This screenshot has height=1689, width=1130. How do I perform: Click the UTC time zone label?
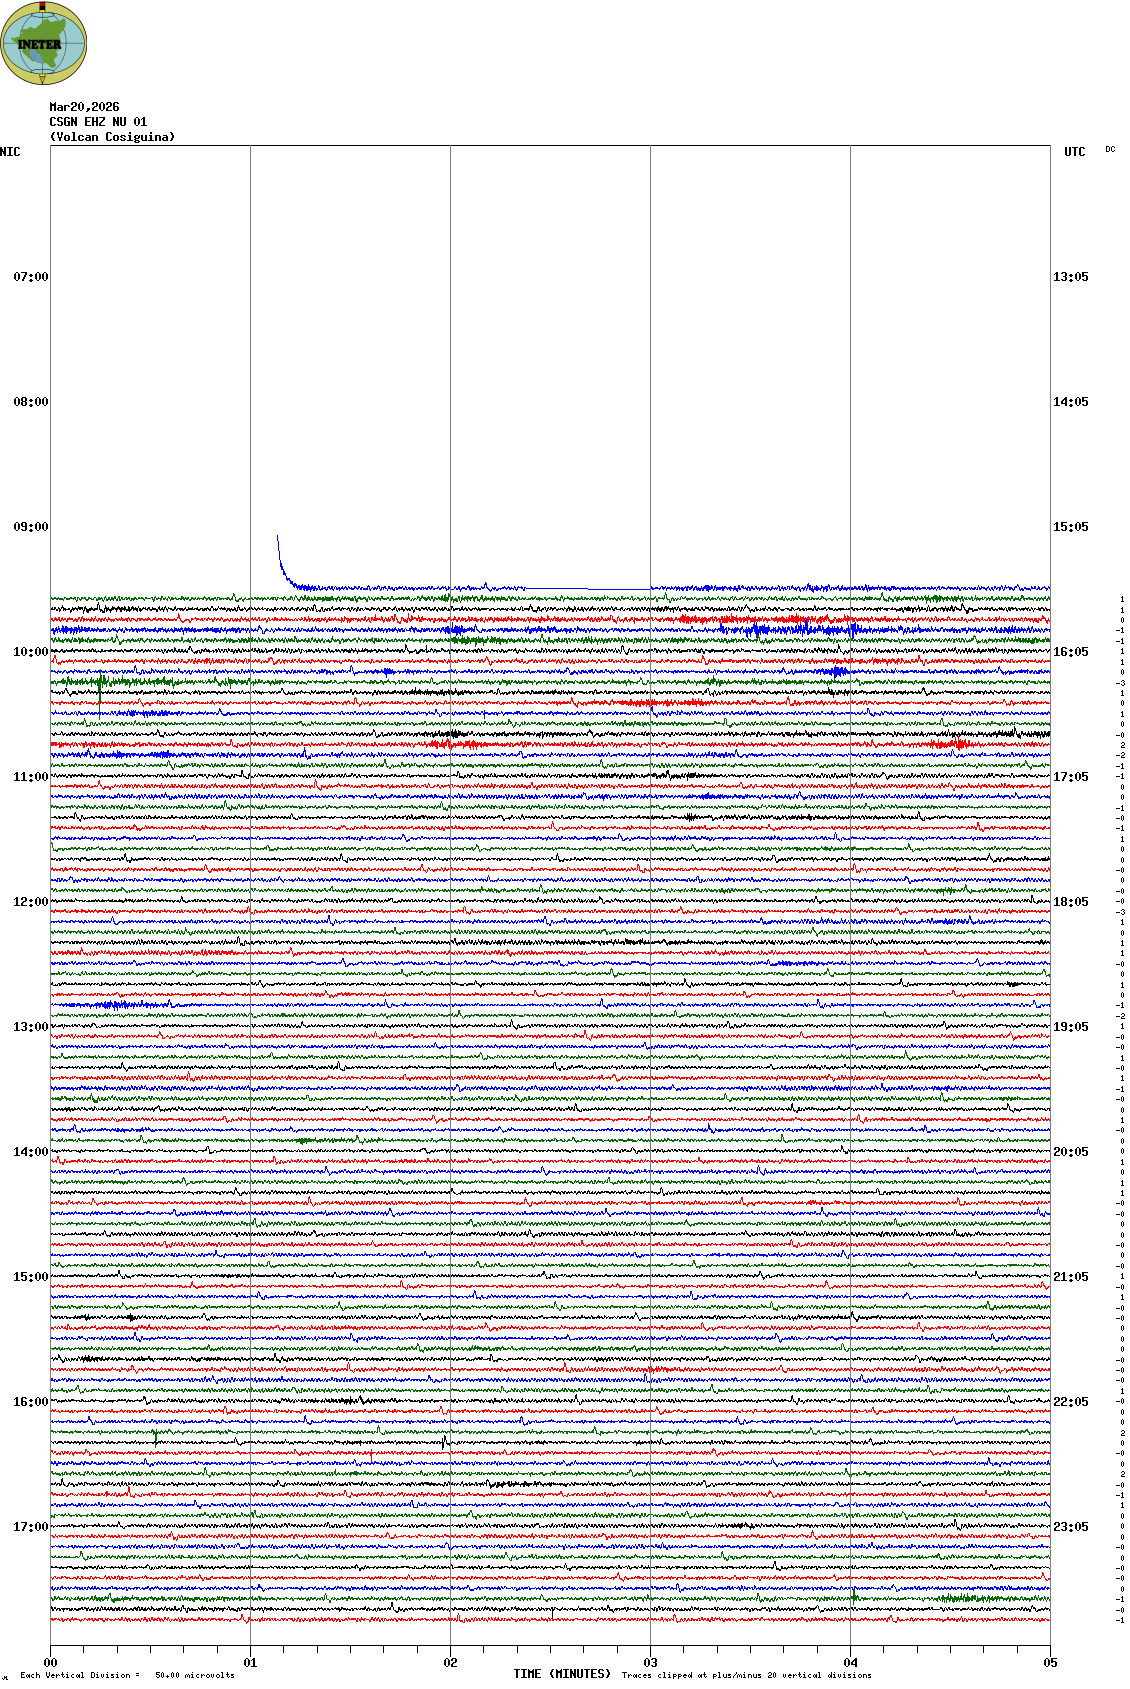[x=1074, y=152]
